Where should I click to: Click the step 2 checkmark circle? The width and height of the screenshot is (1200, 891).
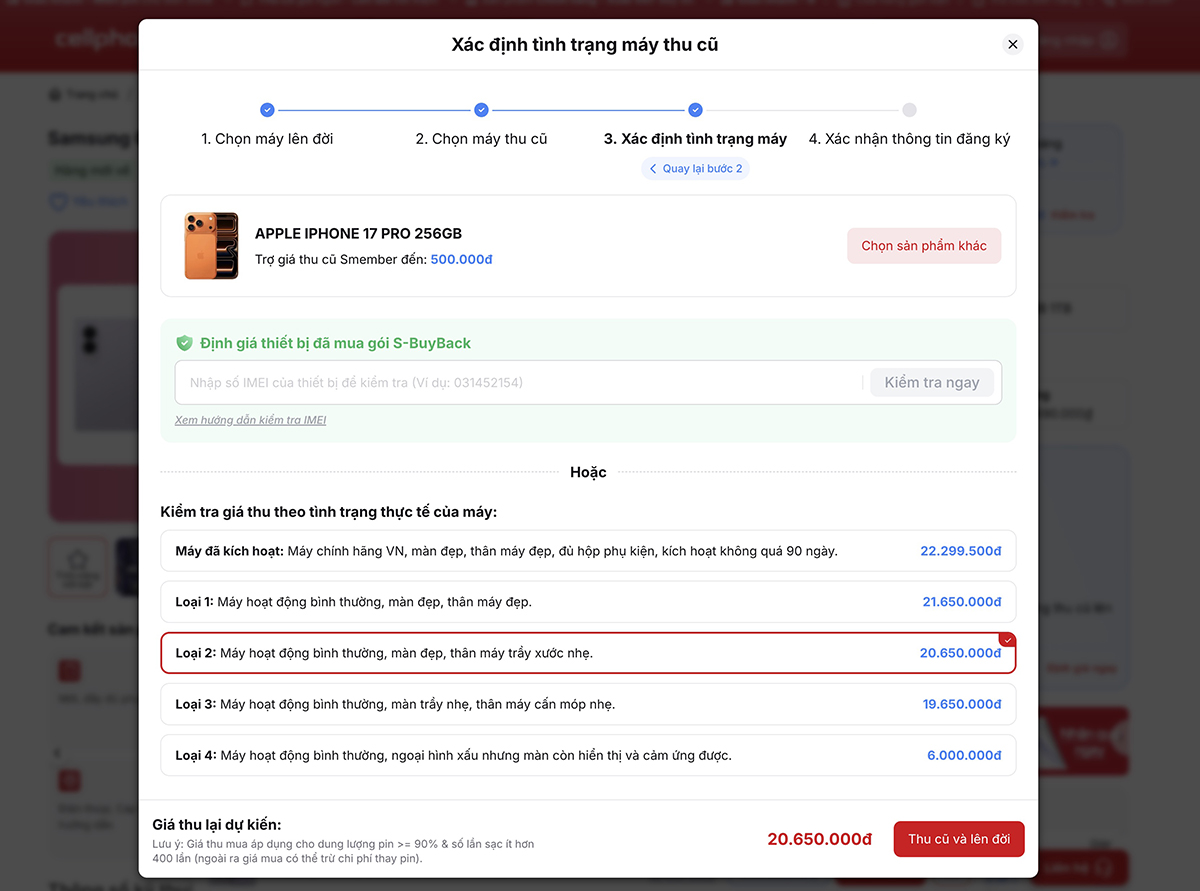point(481,110)
